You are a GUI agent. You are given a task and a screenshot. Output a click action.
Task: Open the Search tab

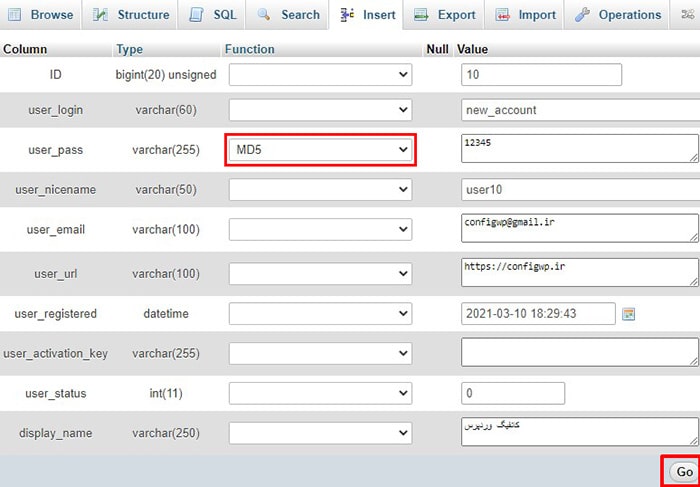pos(288,15)
